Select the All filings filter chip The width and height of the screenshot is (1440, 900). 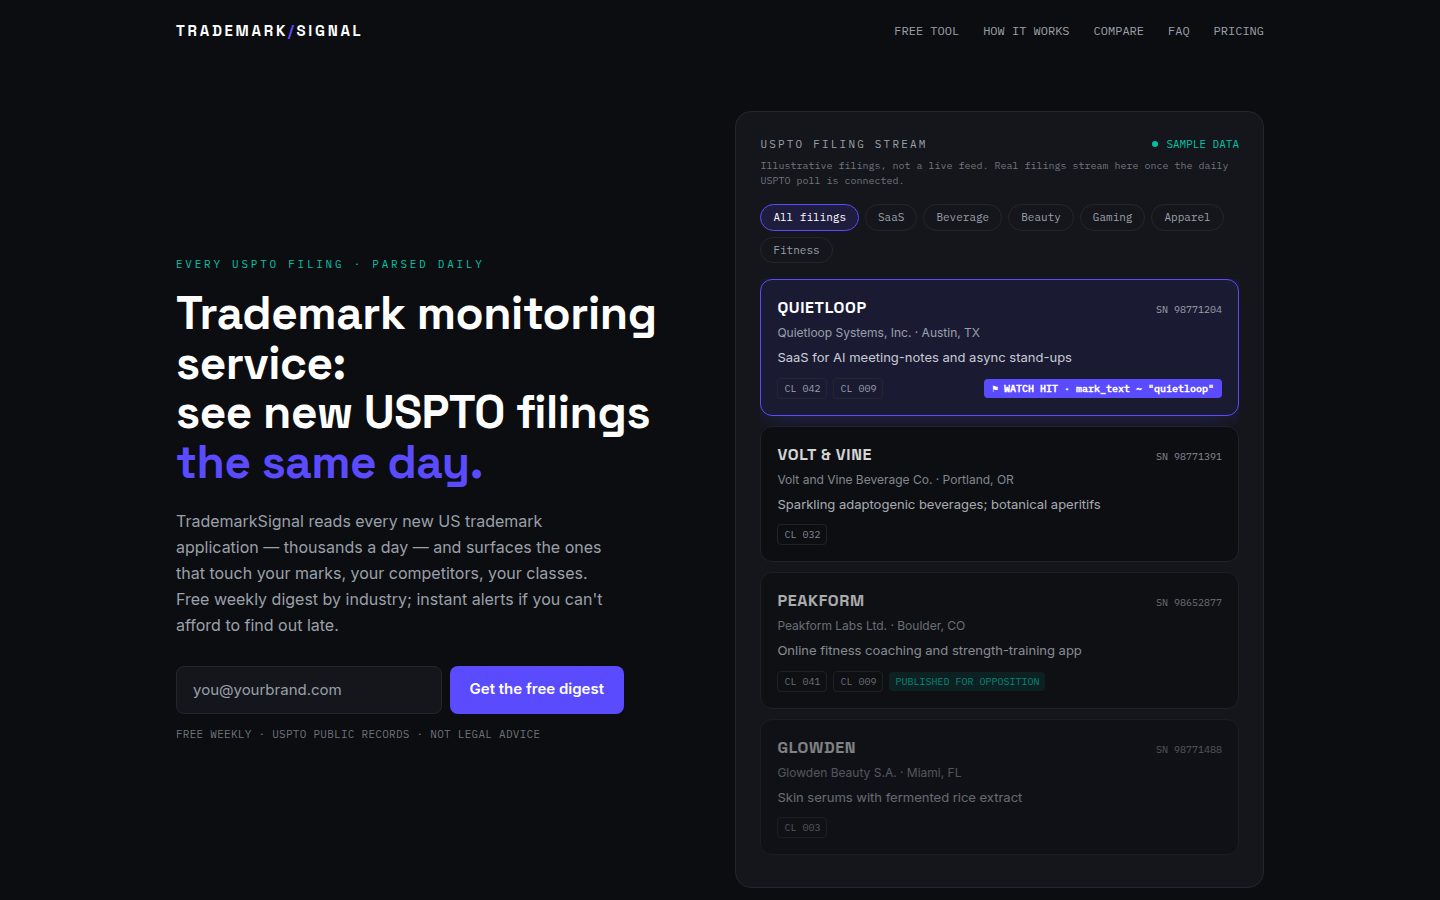coord(809,217)
